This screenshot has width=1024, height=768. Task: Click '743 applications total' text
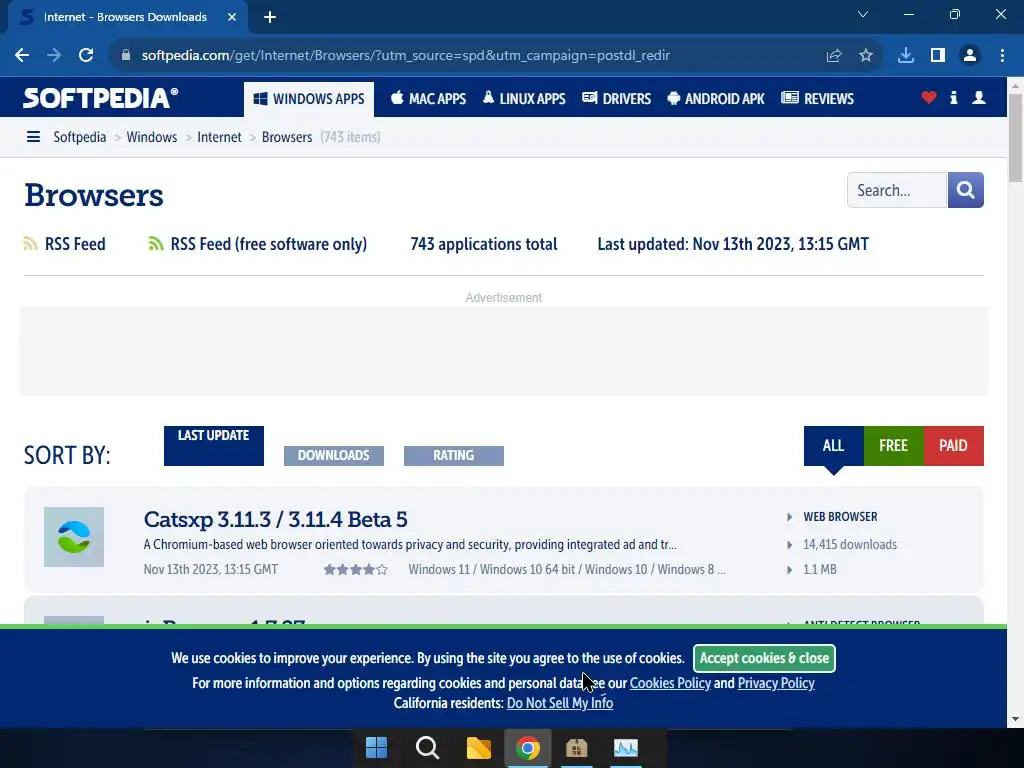pos(484,244)
